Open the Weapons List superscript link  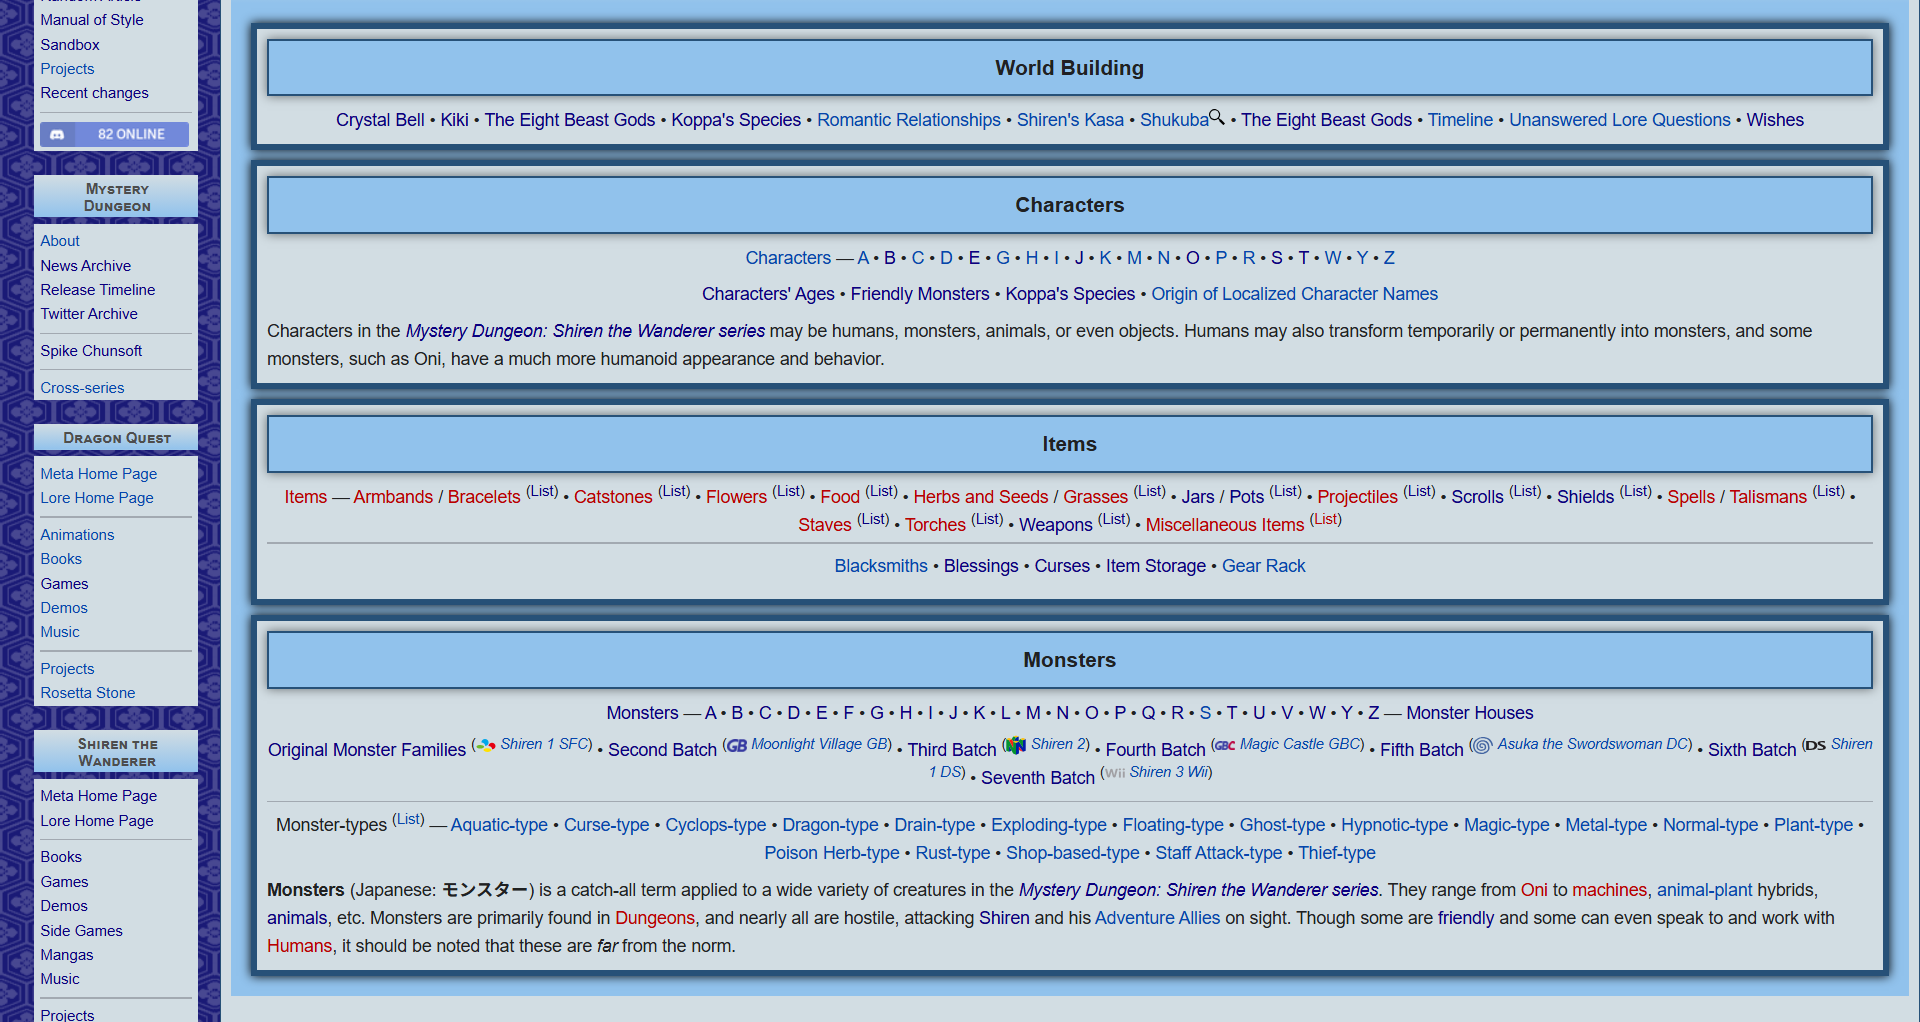click(1114, 519)
